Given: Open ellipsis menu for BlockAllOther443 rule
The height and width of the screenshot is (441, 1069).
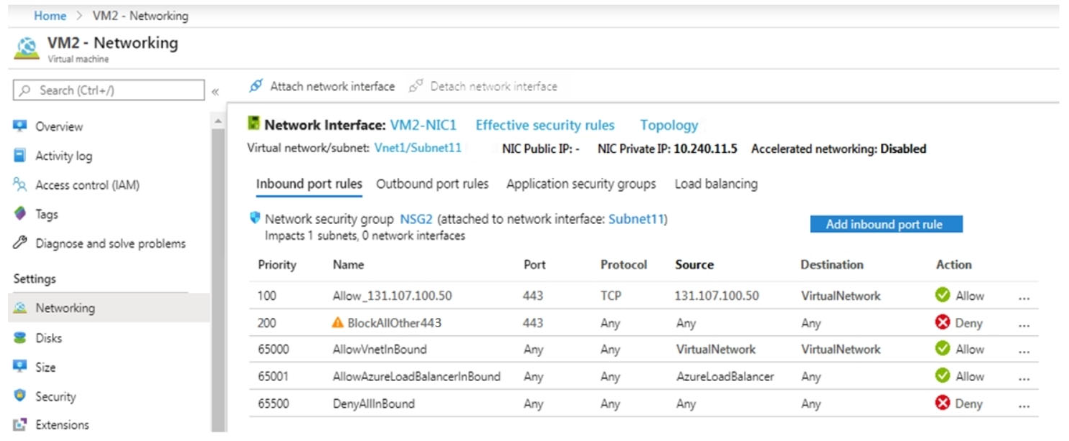Looking at the screenshot, I should pos(1024,325).
